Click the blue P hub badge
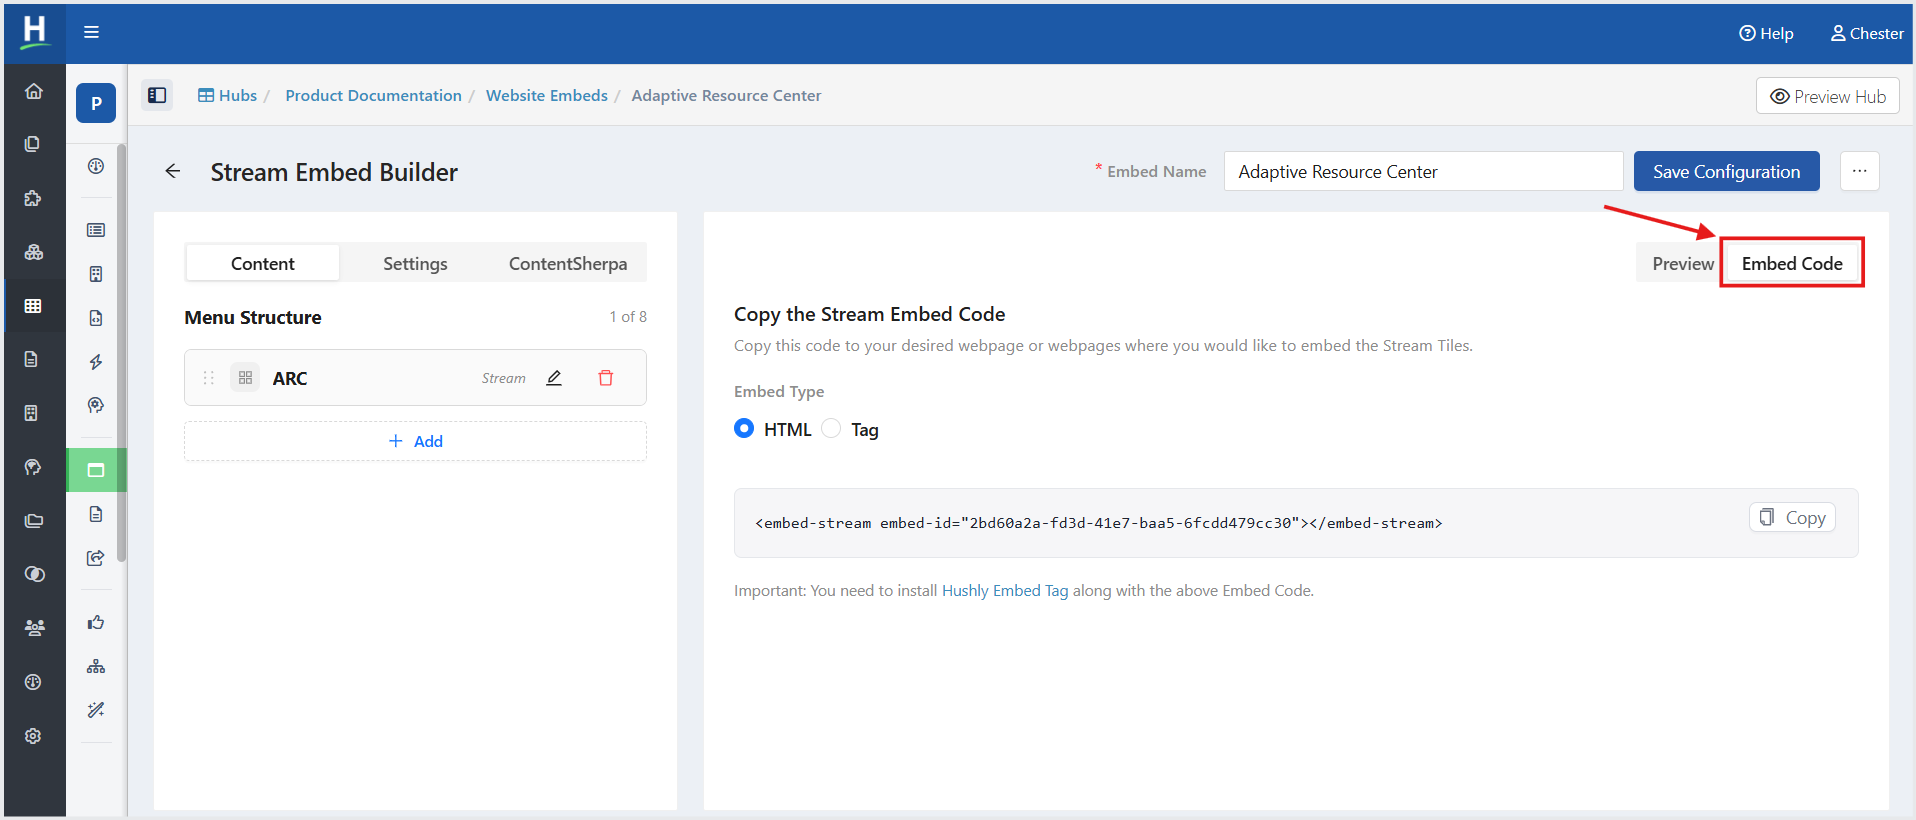This screenshot has width=1916, height=820. pyautogui.click(x=96, y=103)
